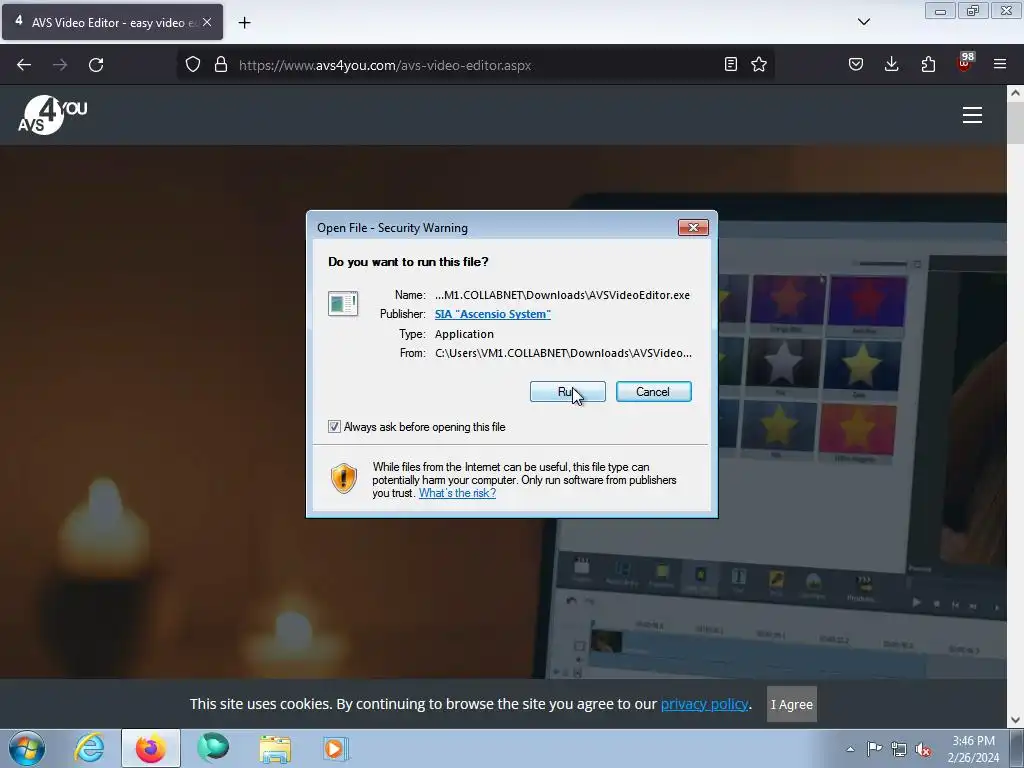Click the network tray icon
Image resolution: width=1024 pixels, height=768 pixels.
click(x=899, y=749)
